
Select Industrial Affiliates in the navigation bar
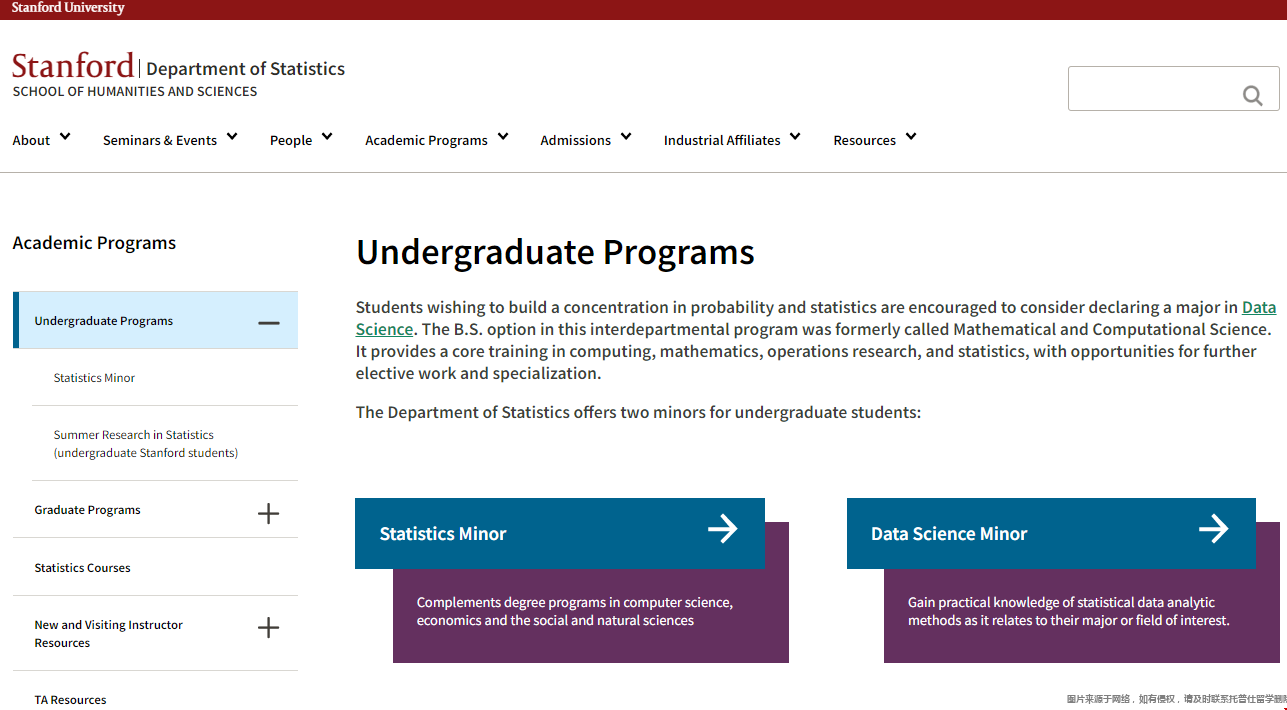point(722,140)
